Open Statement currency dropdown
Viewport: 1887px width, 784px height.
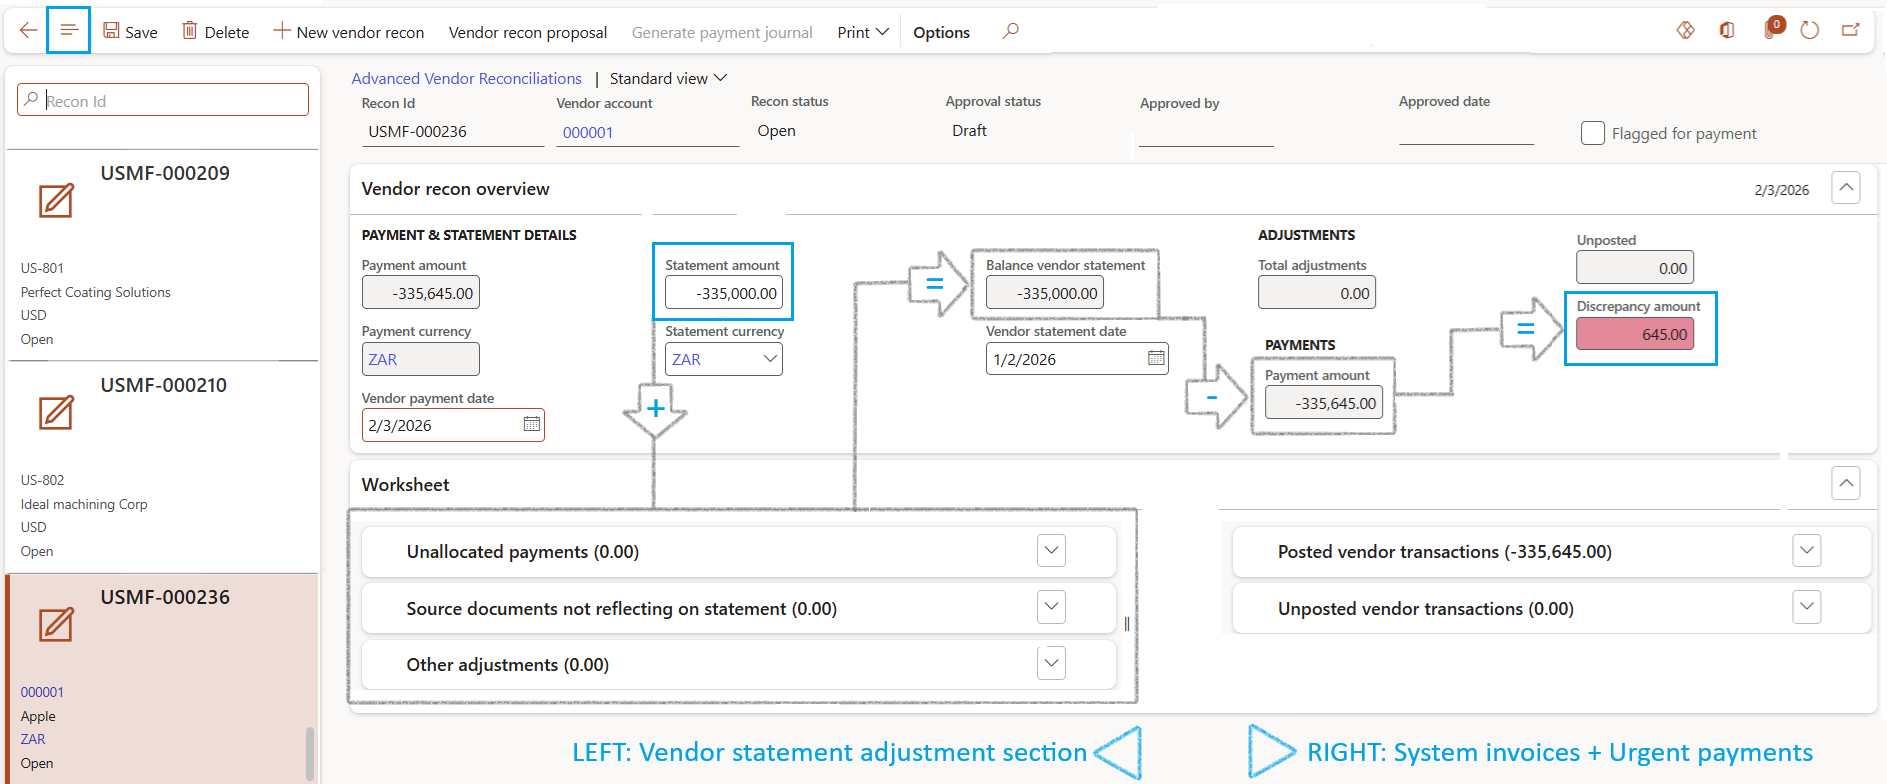770,359
